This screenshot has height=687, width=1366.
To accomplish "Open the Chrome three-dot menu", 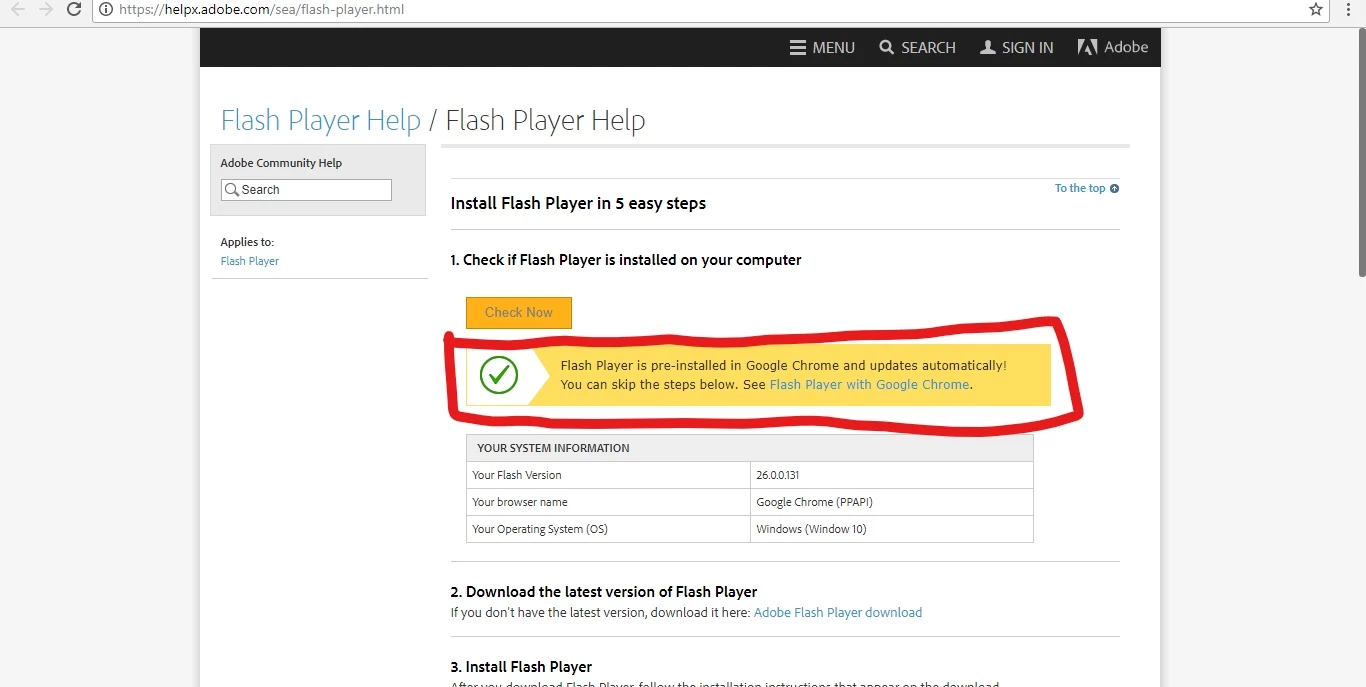I will tap(1349, 9).
